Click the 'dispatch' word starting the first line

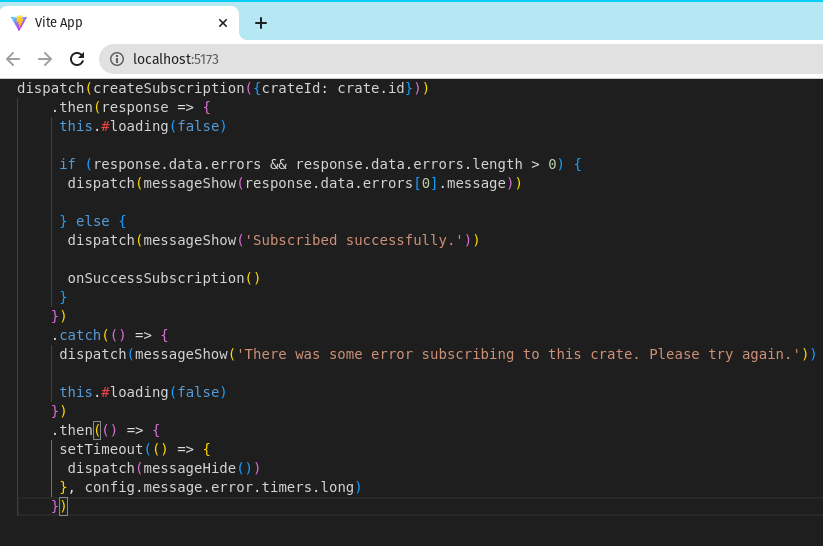[51, 88]
